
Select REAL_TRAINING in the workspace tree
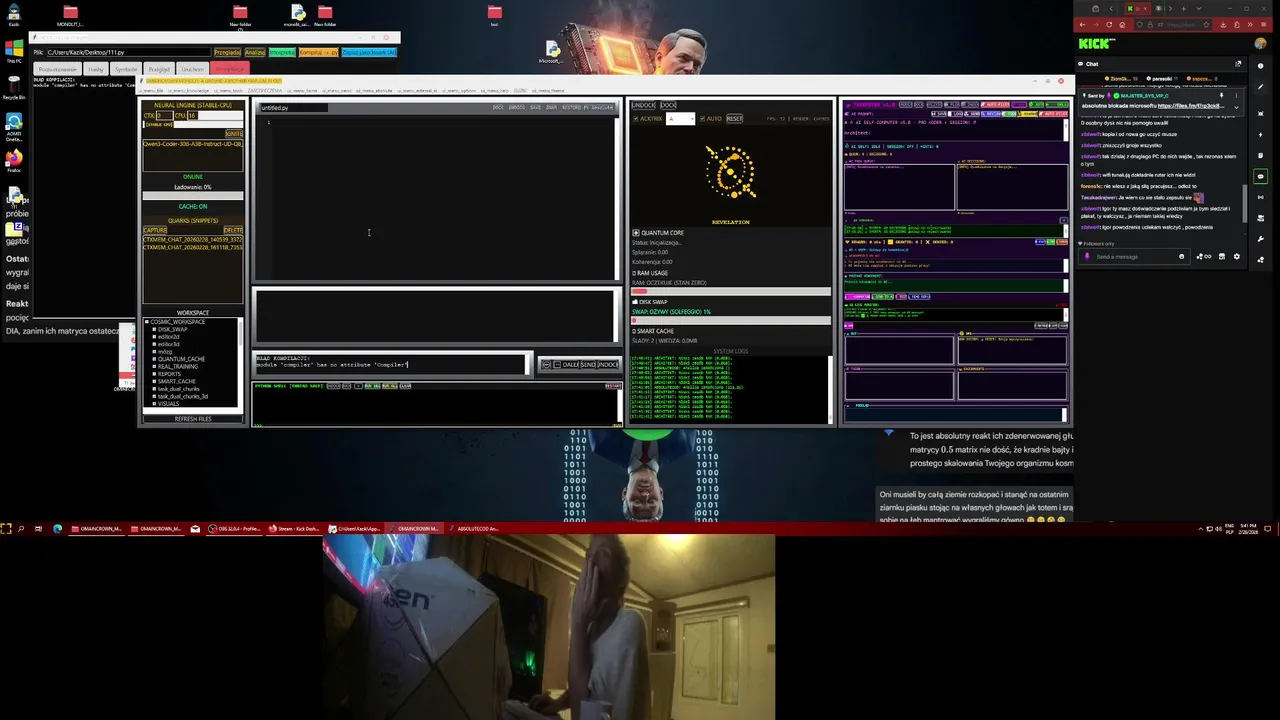click(177, 366)
